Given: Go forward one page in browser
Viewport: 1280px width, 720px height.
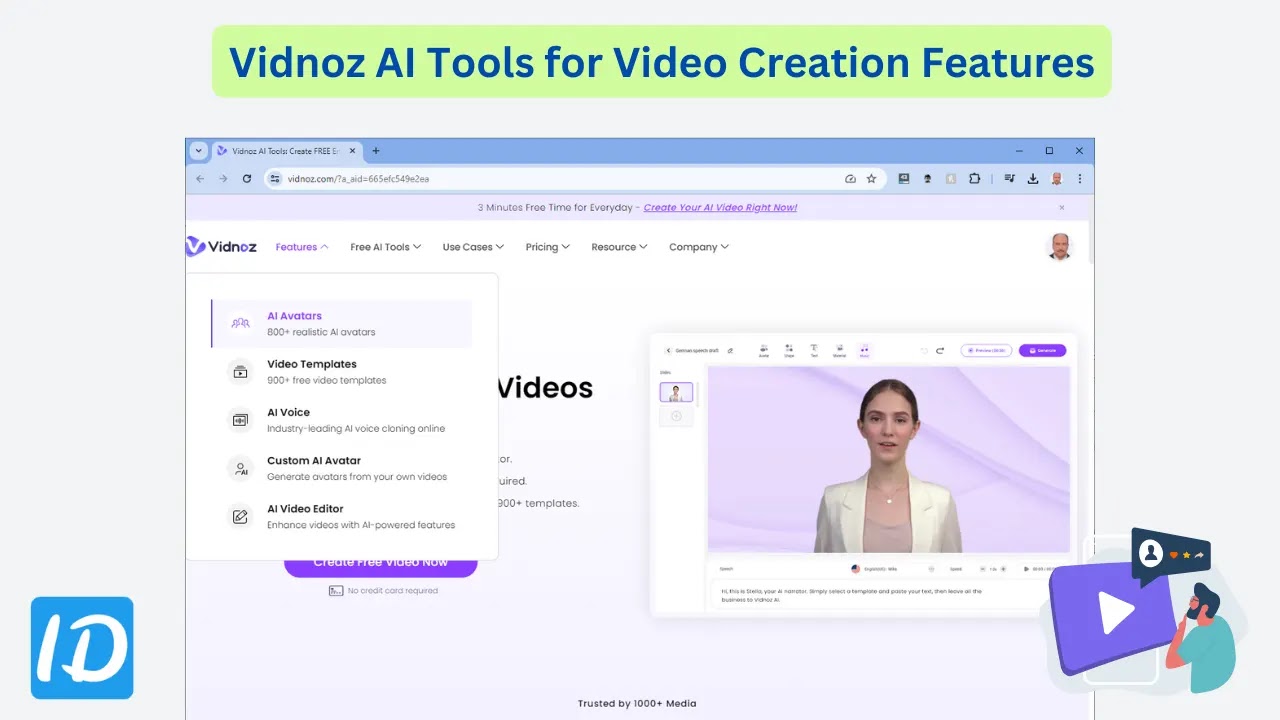Looking at the screenshot, I should [x=223, y=179].
